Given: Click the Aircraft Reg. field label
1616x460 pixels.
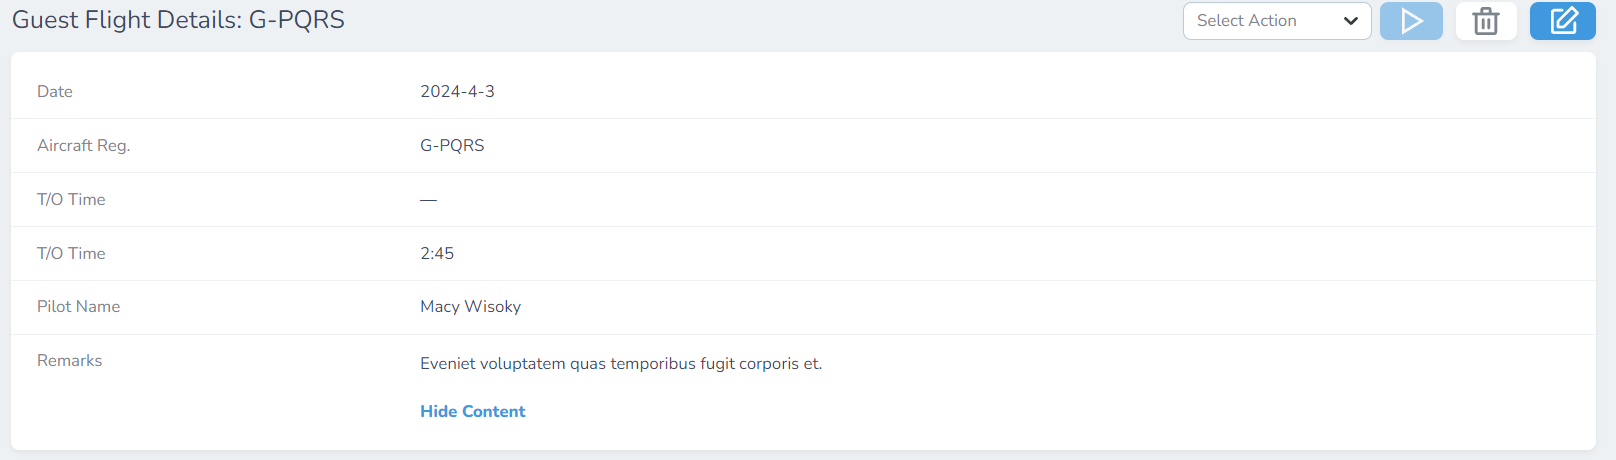Looking at the screenshot, I should pyautogui.click(x=84, y=145).
